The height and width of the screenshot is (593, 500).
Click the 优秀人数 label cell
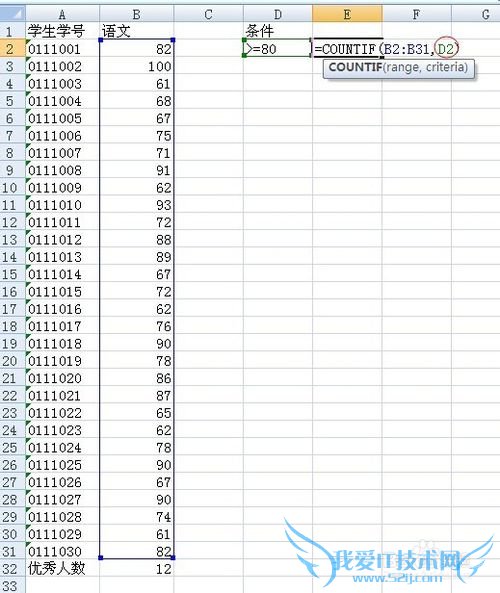62,569
